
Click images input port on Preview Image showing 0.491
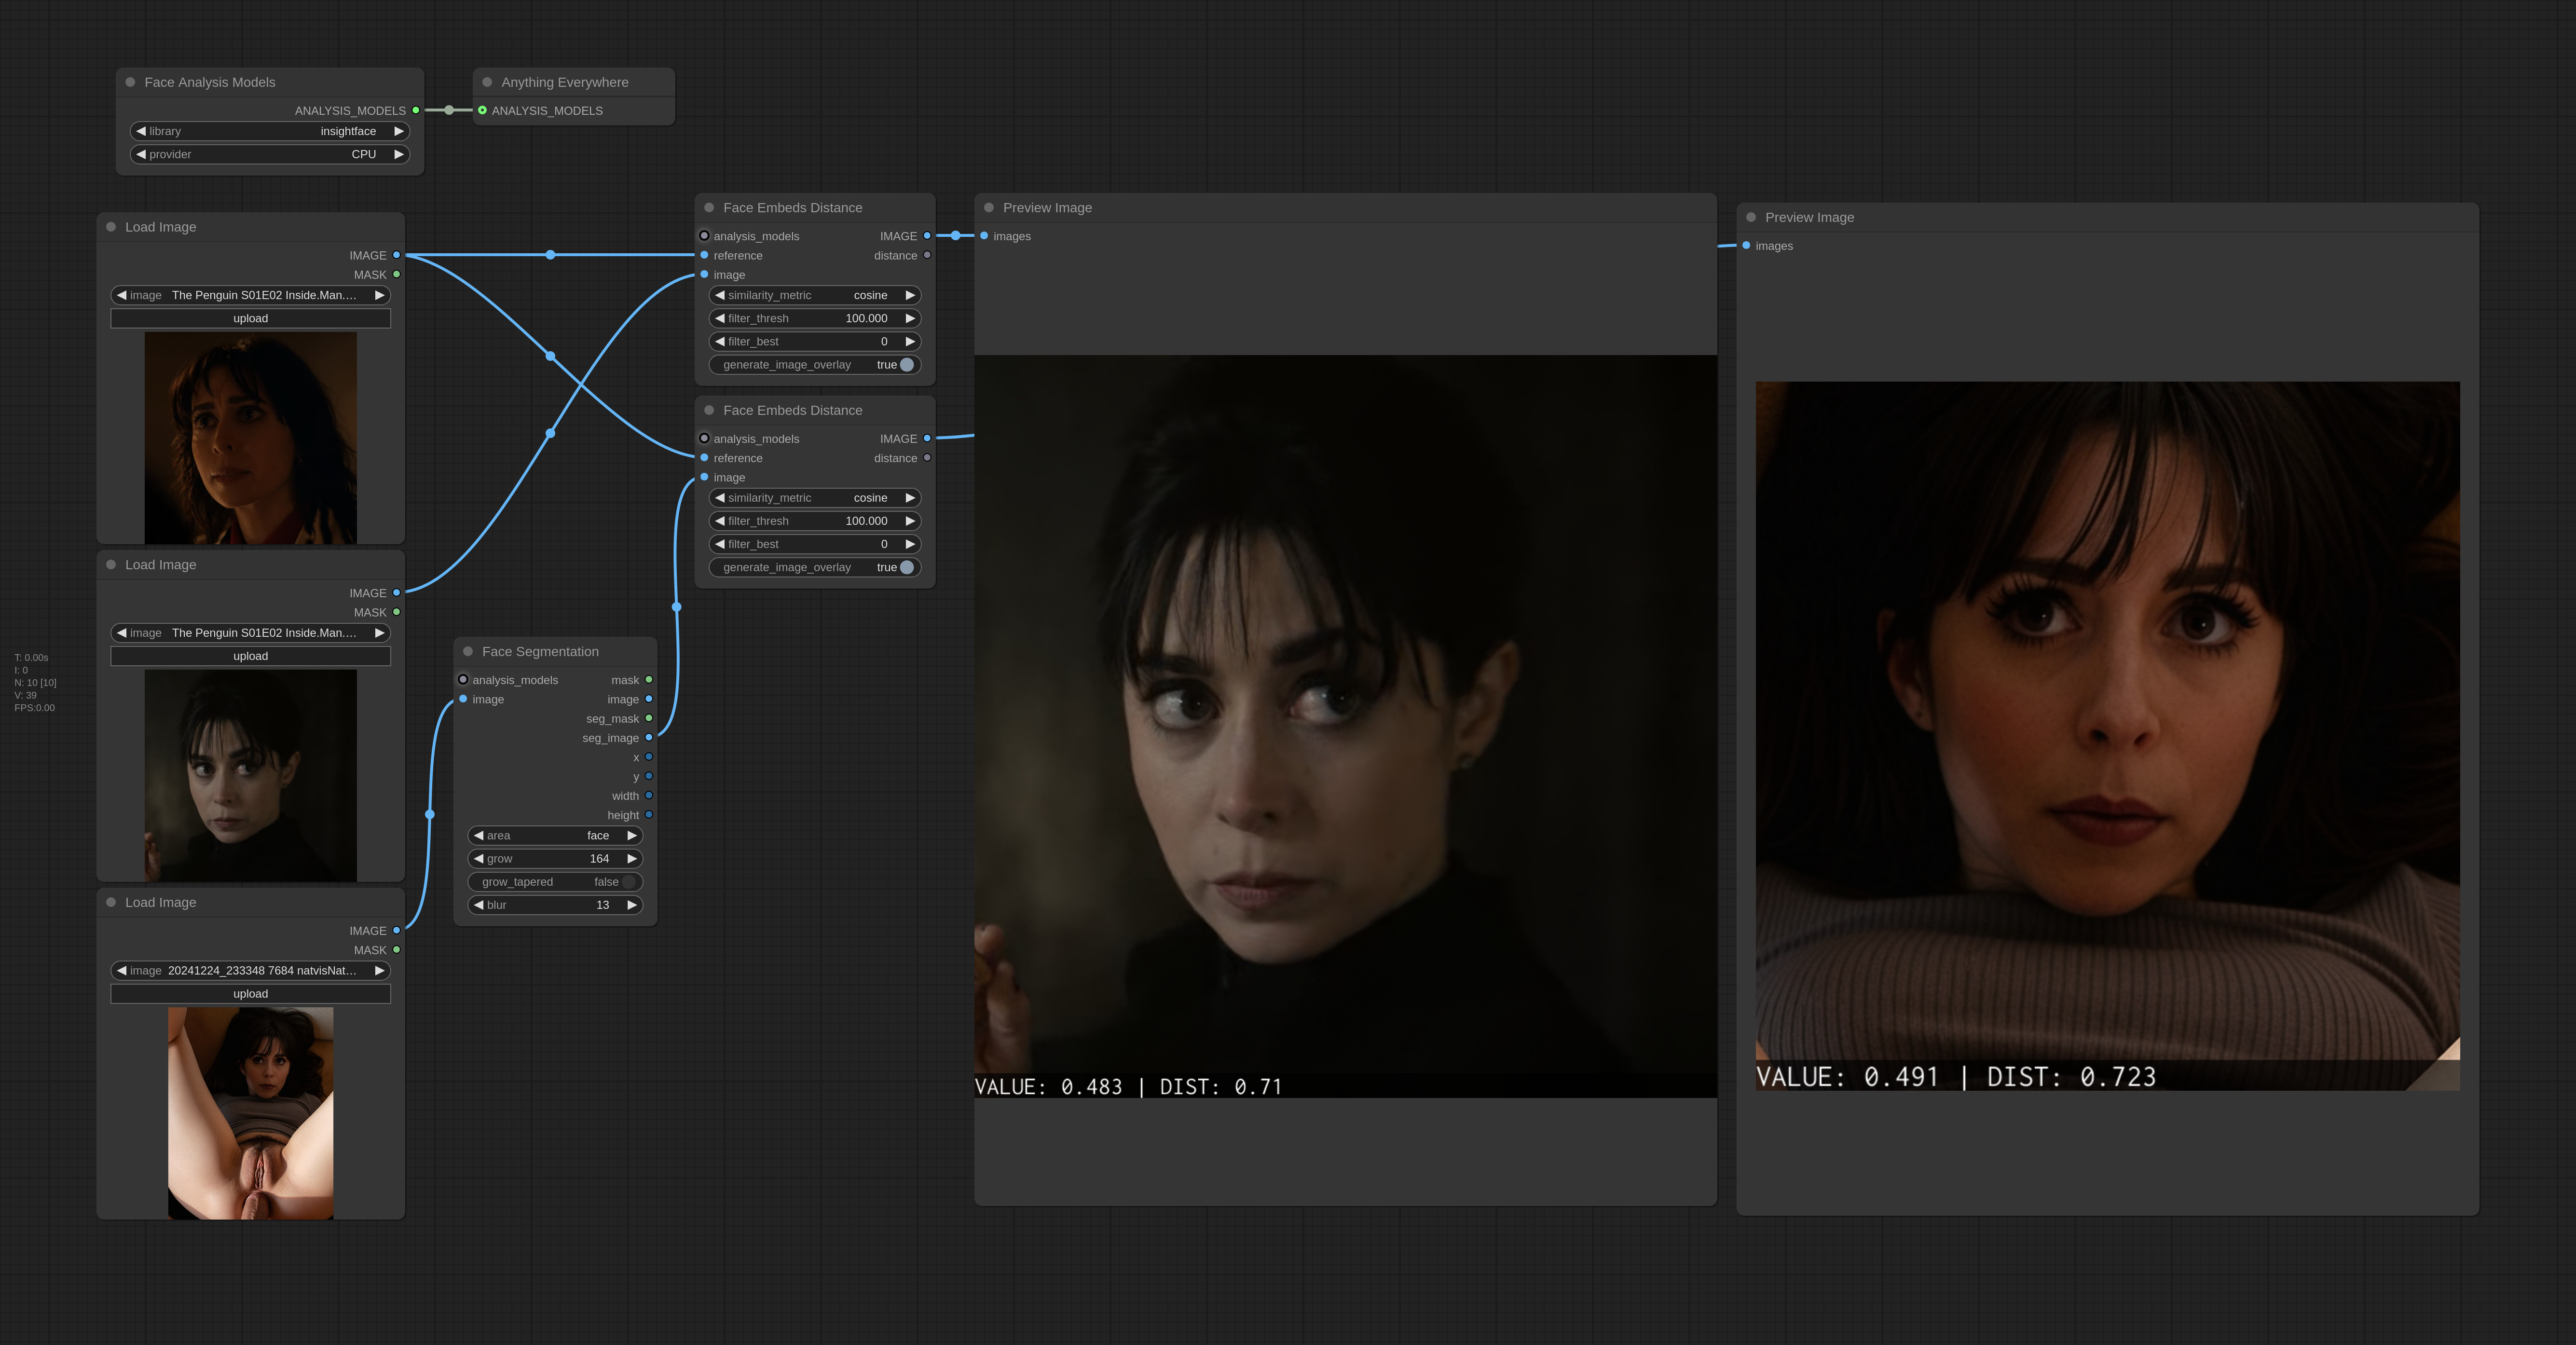1746,246
